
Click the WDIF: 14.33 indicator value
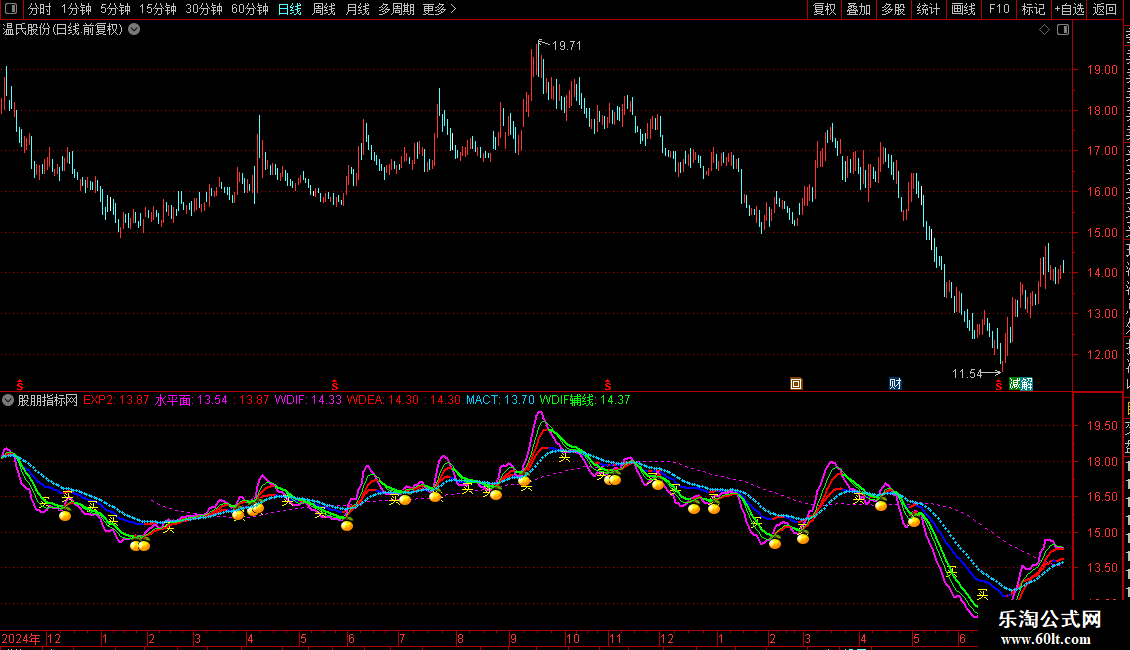[x=308, y=400]
